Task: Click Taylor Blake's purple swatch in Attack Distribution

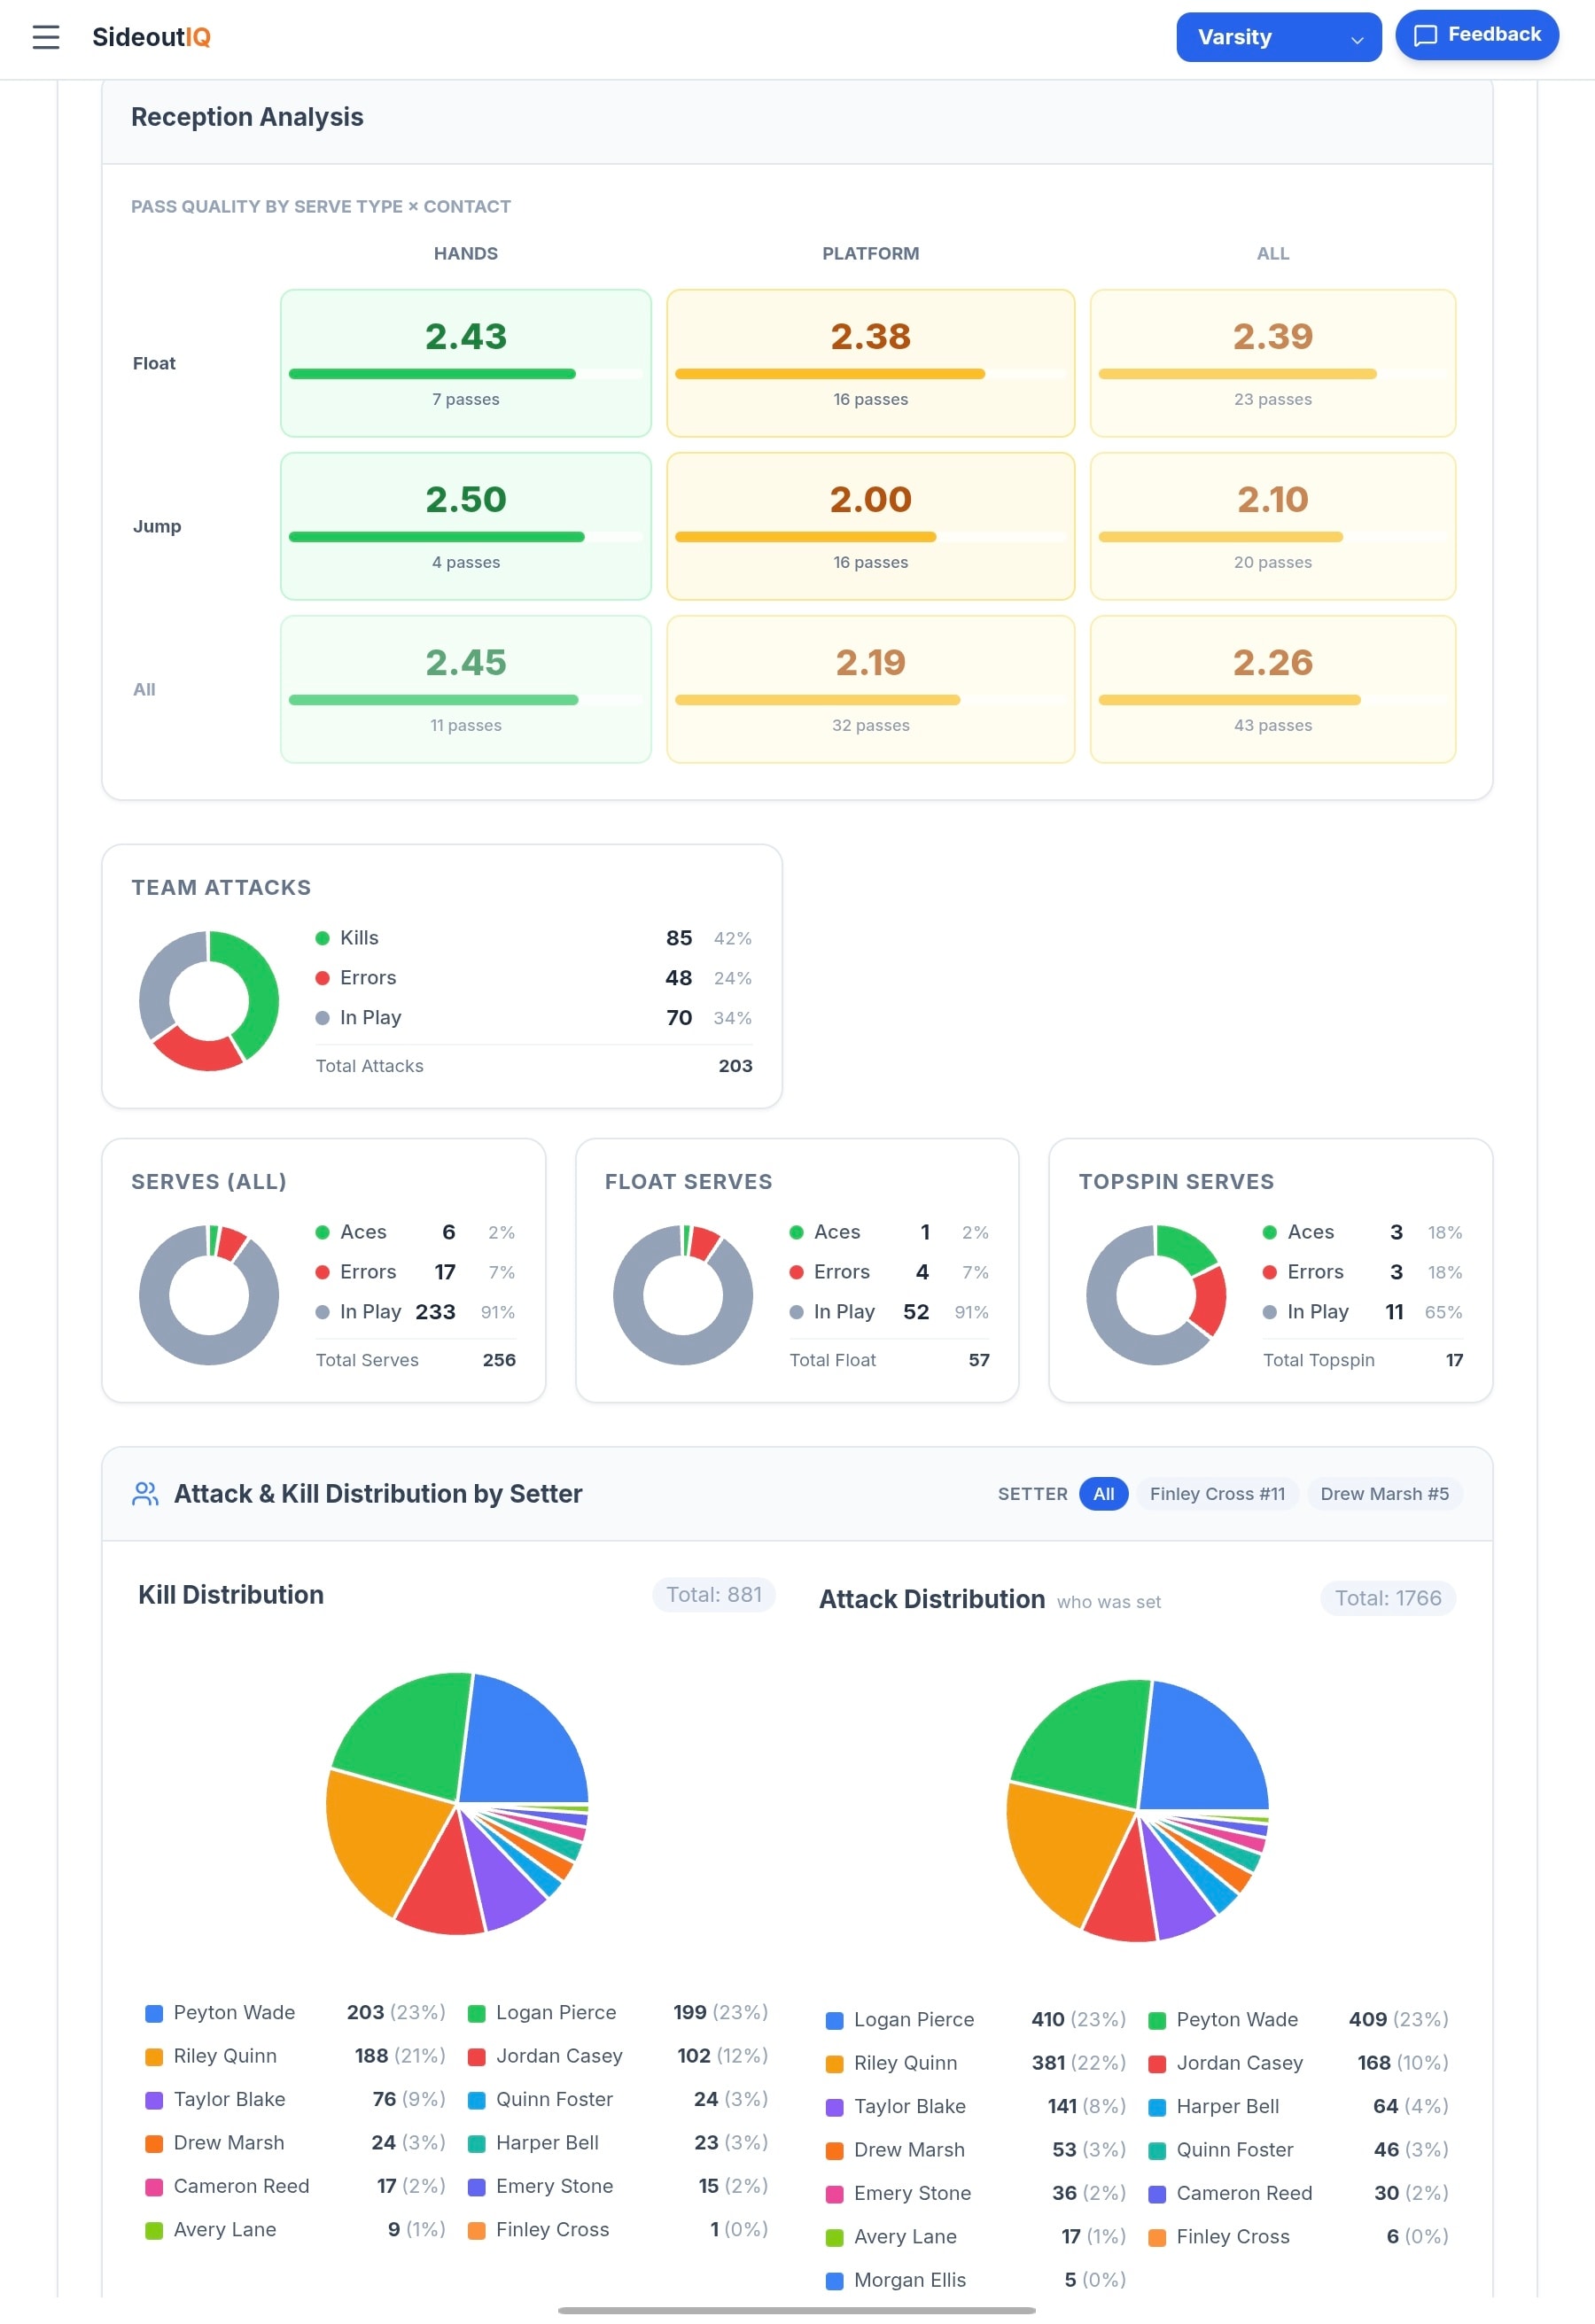Action: tap(834, 2107)
